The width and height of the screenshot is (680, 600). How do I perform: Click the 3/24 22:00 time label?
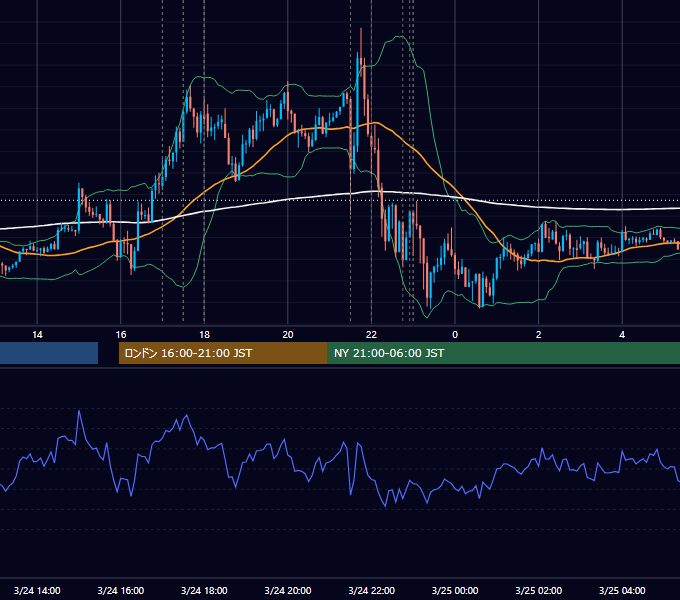(x=371, y=590)
